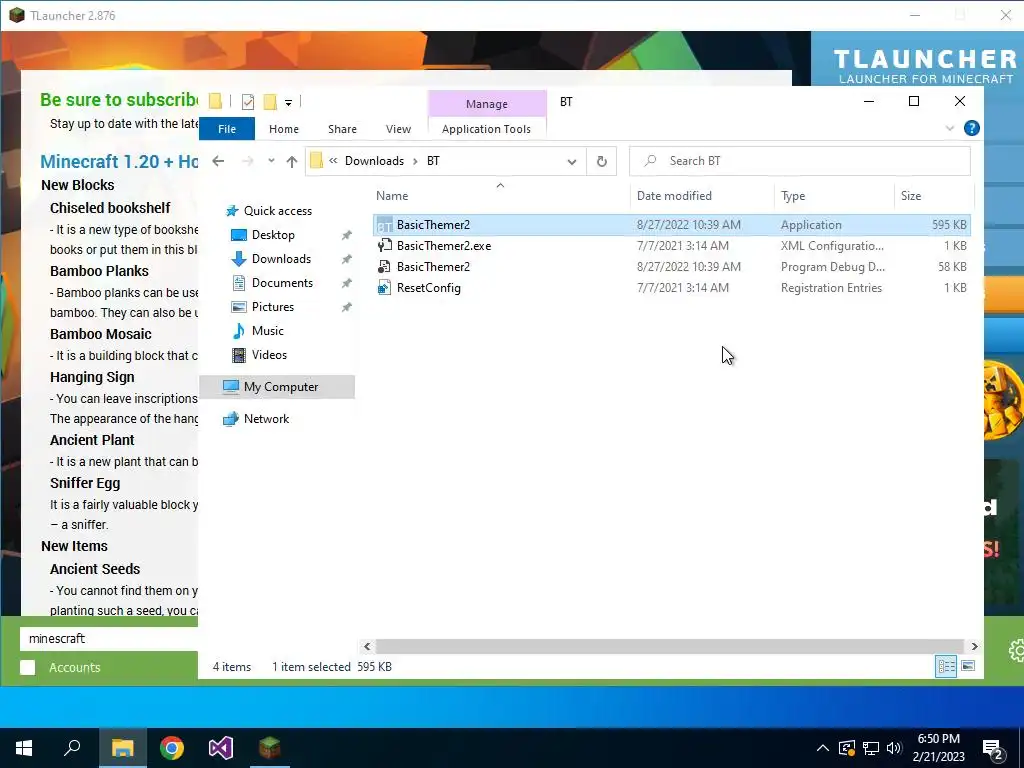The width and height of the screenshot is (1024, 768).
Task: Sort files by Date modified column
Action: click(x=674, y=195)
